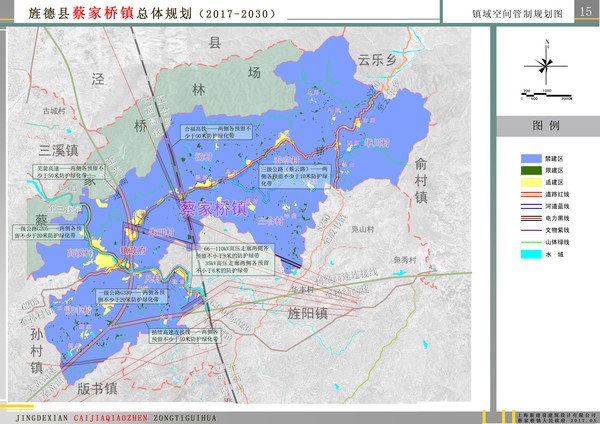Click the purple 蔡家桥镇 label on the map

tap(214, 209)
